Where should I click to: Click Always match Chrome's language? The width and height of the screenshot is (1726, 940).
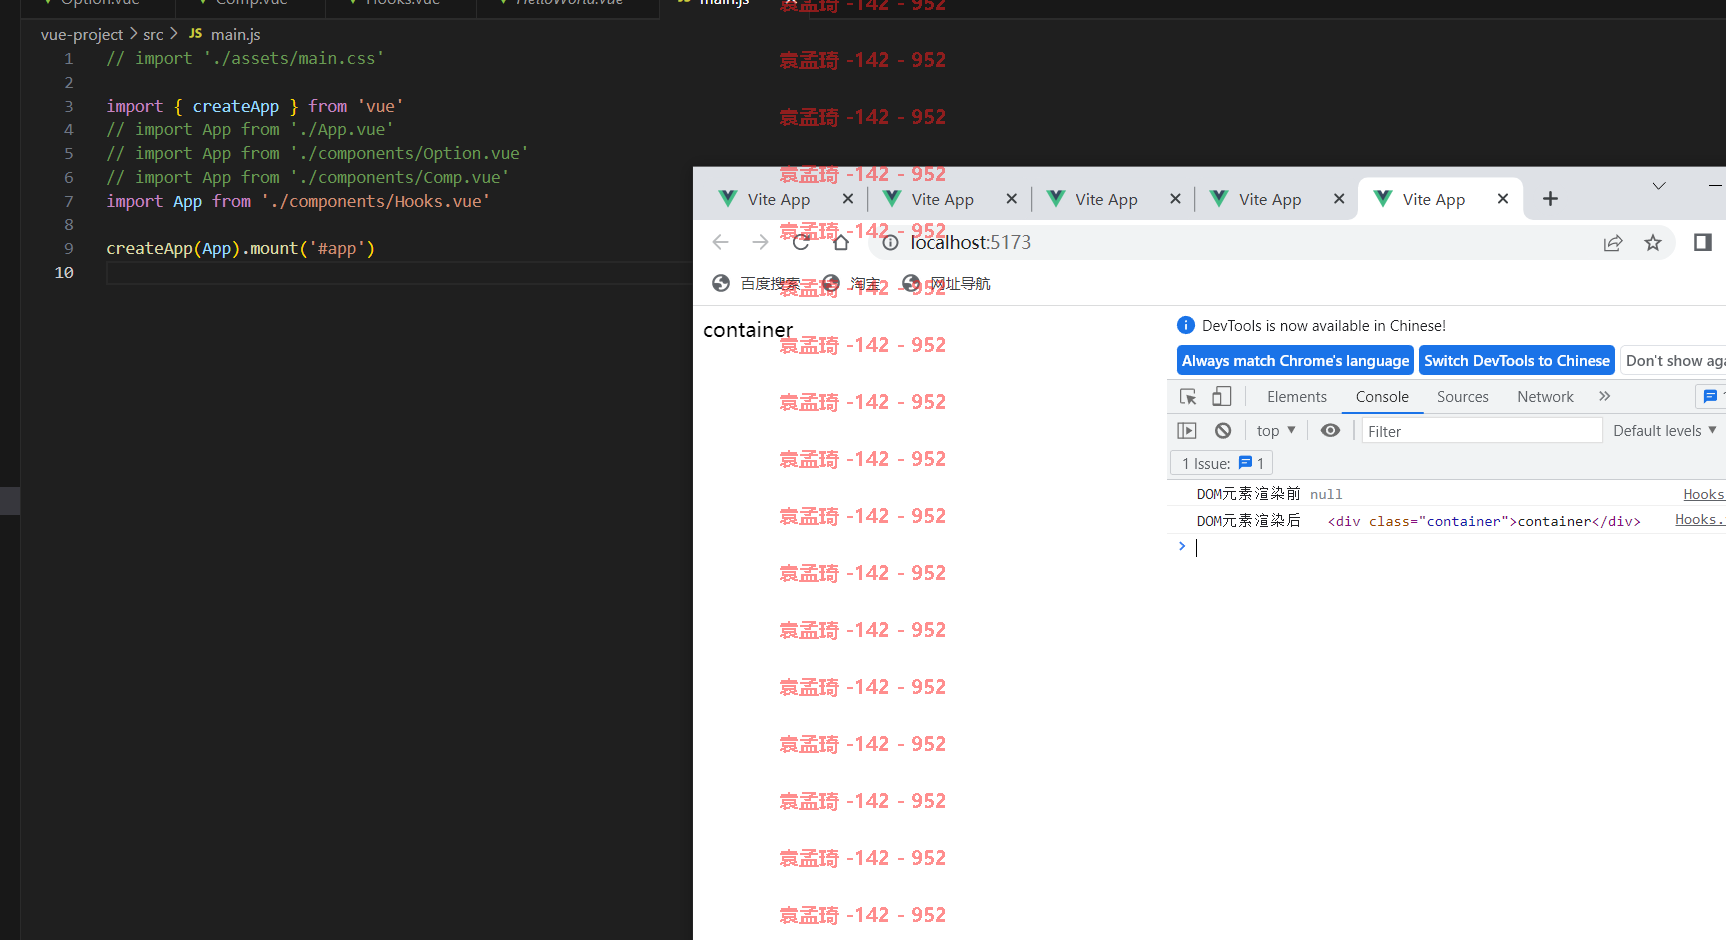[x=1295, y=361]
